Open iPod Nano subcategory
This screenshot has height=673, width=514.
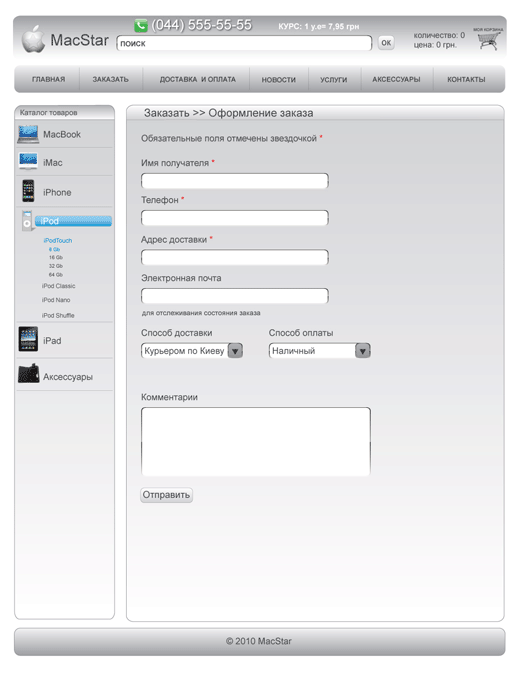[56, 300]
